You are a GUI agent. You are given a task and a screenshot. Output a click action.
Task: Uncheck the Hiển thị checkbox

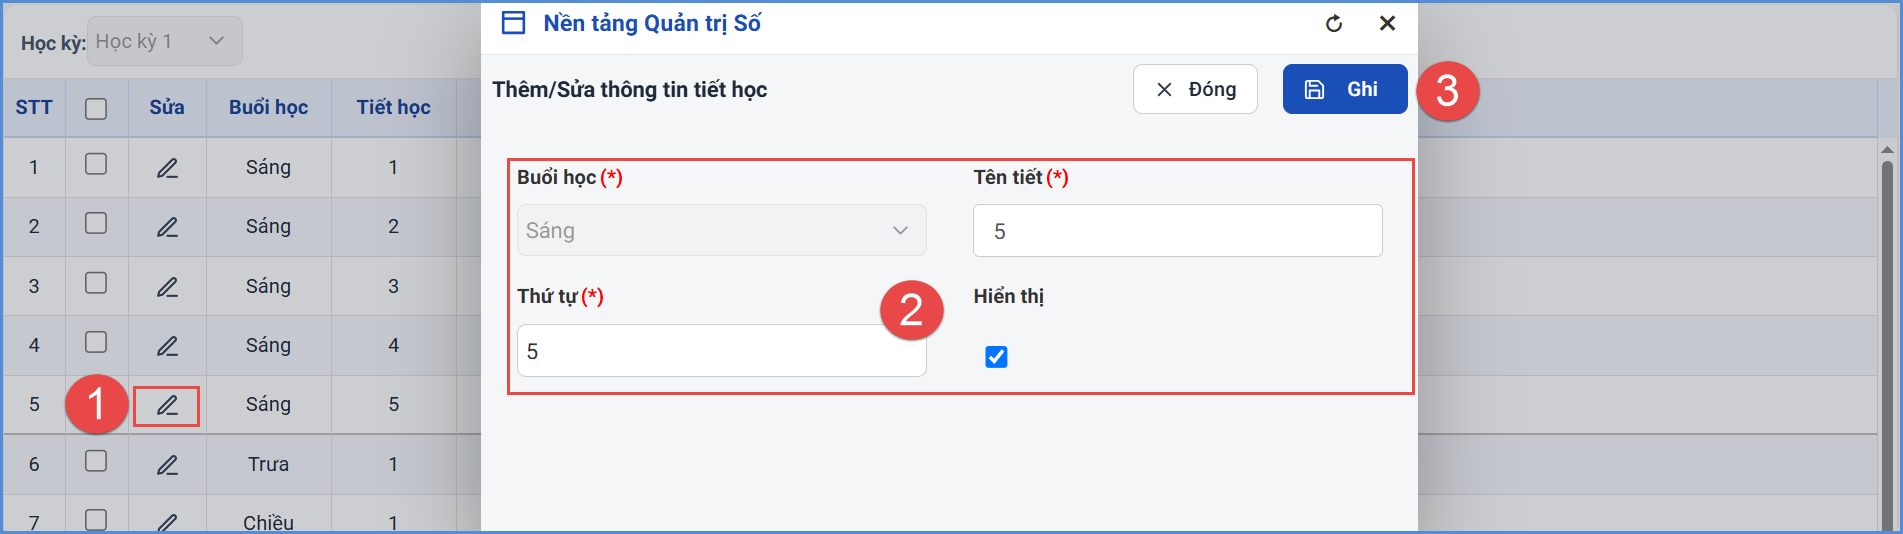(x=996, y=357)
